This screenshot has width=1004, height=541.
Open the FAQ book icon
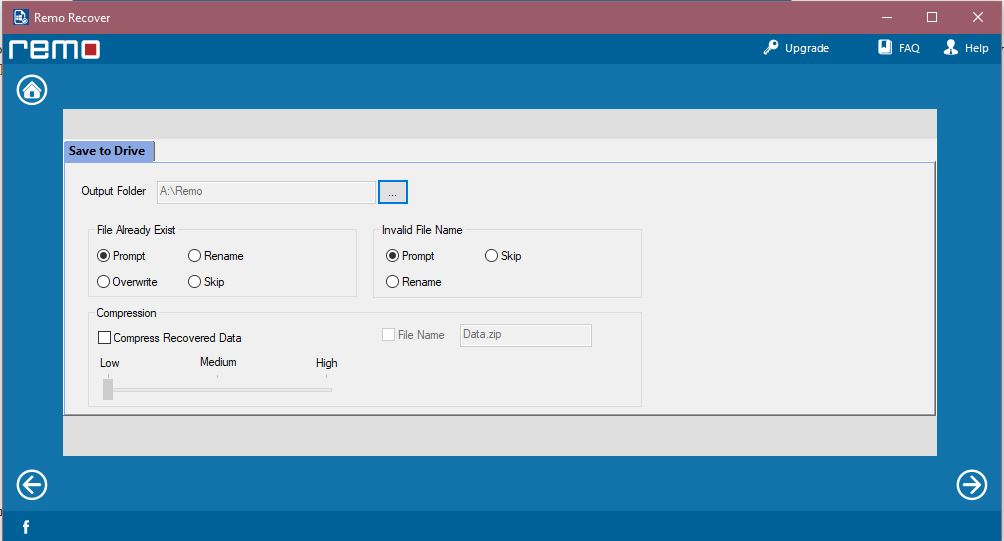885,48
